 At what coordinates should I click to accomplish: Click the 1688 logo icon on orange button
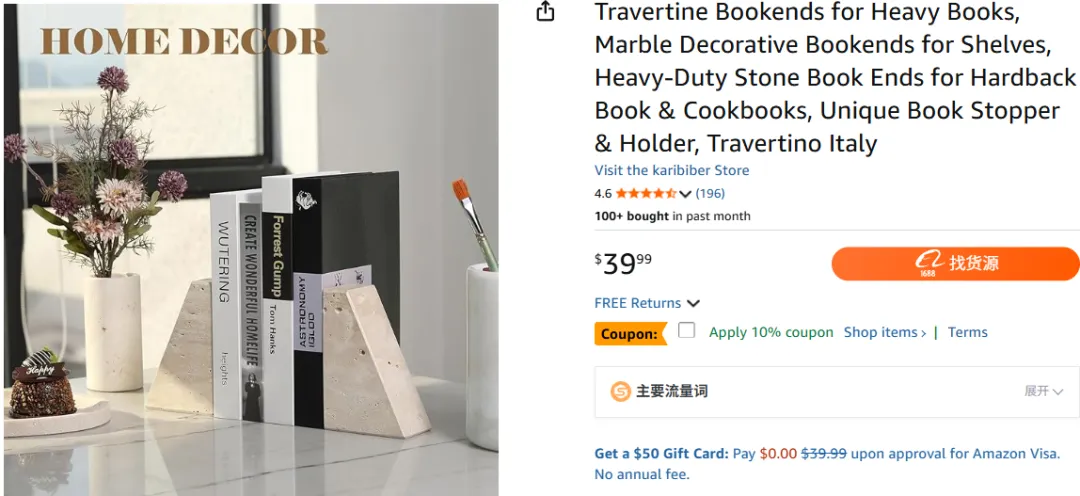click(x=929, y=264)
